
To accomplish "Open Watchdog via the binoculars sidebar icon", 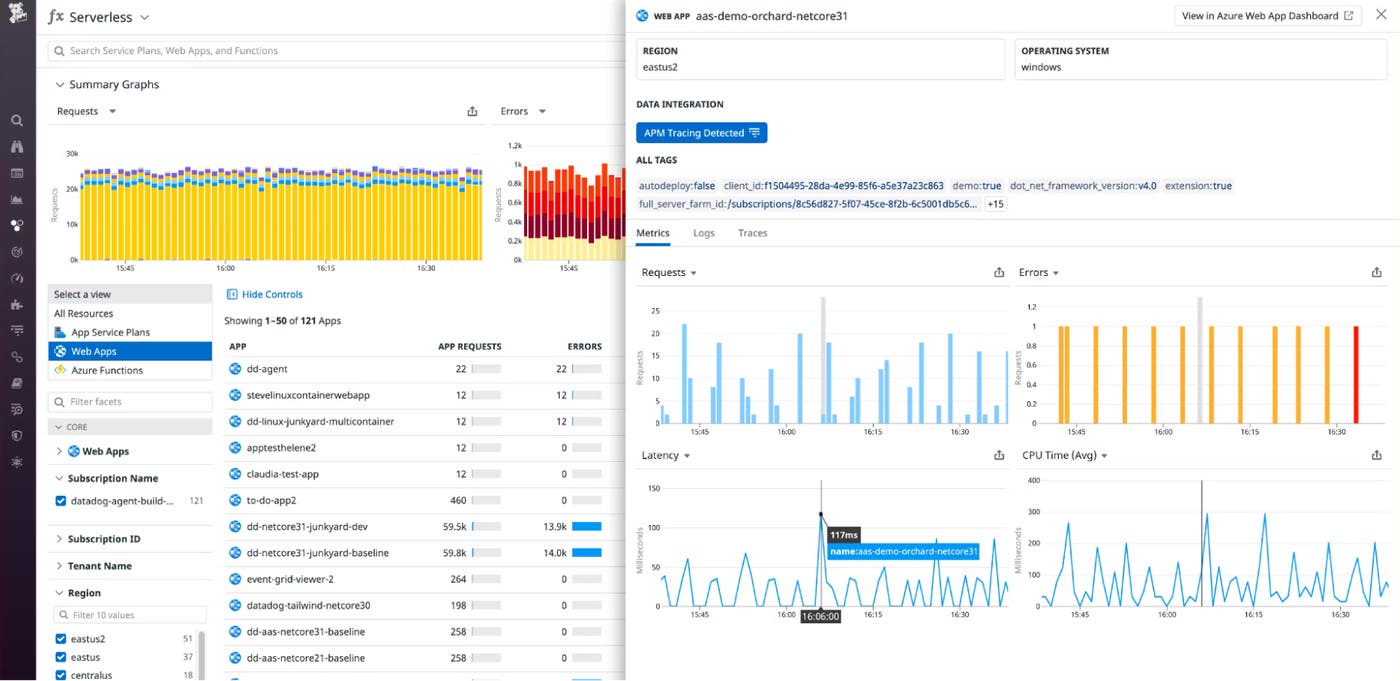I will tap(17, 146).
